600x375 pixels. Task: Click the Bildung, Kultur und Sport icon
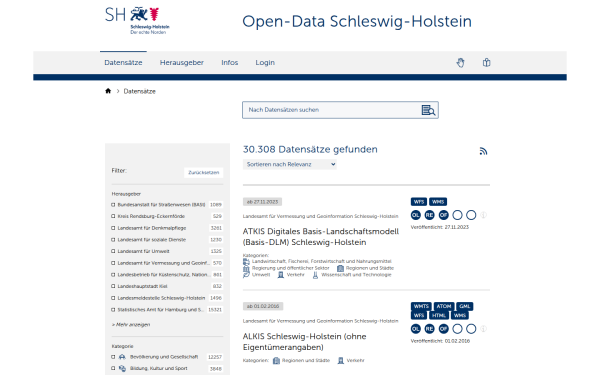coord(122,368)
